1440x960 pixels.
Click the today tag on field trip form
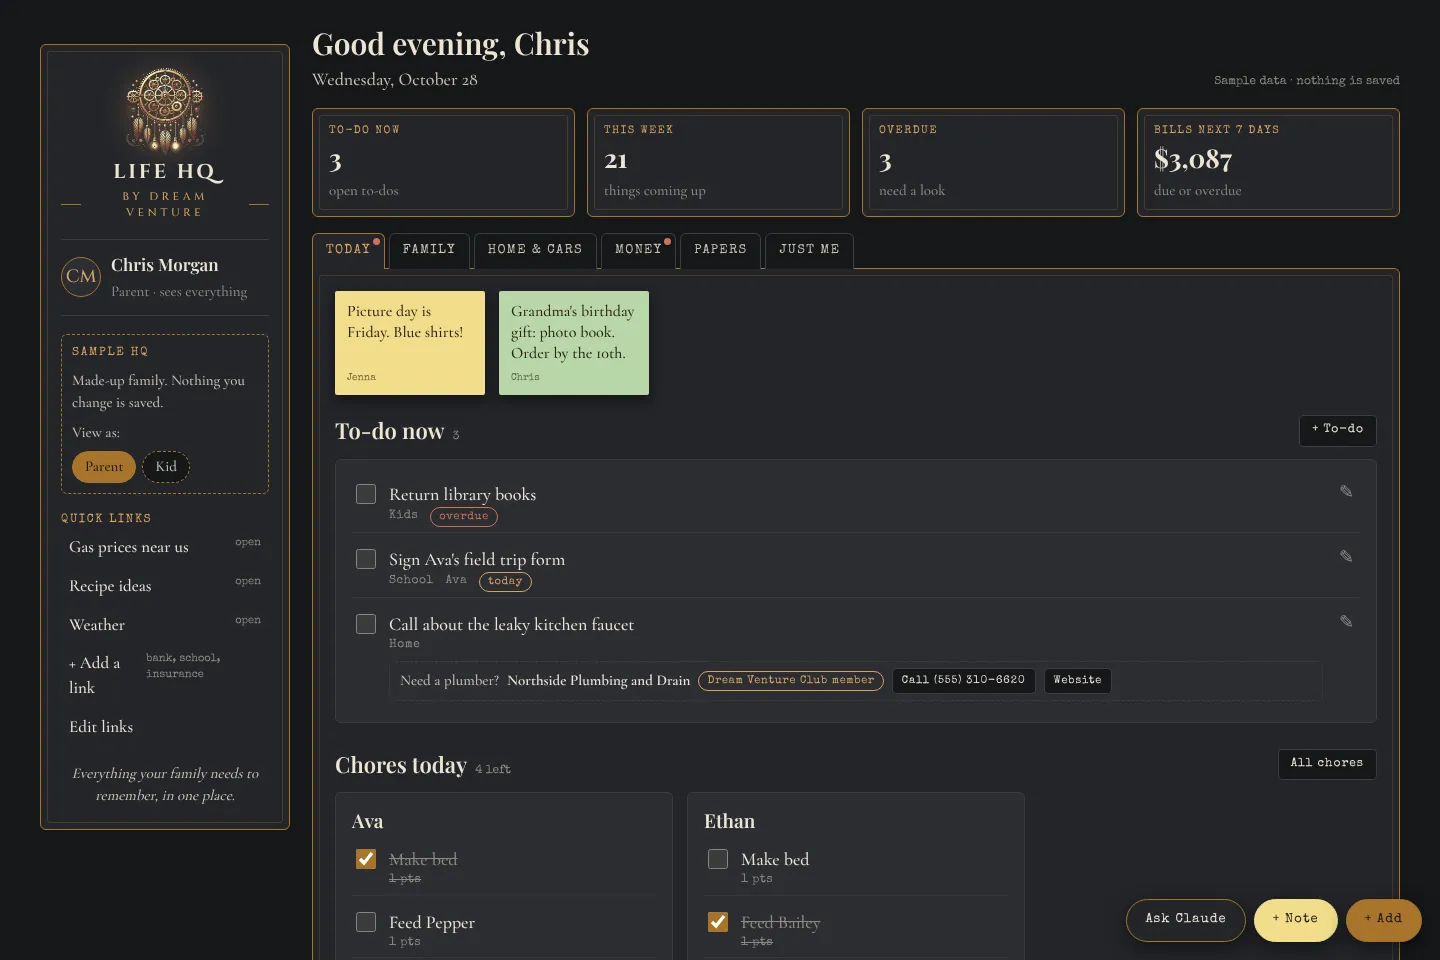point(505,581)
